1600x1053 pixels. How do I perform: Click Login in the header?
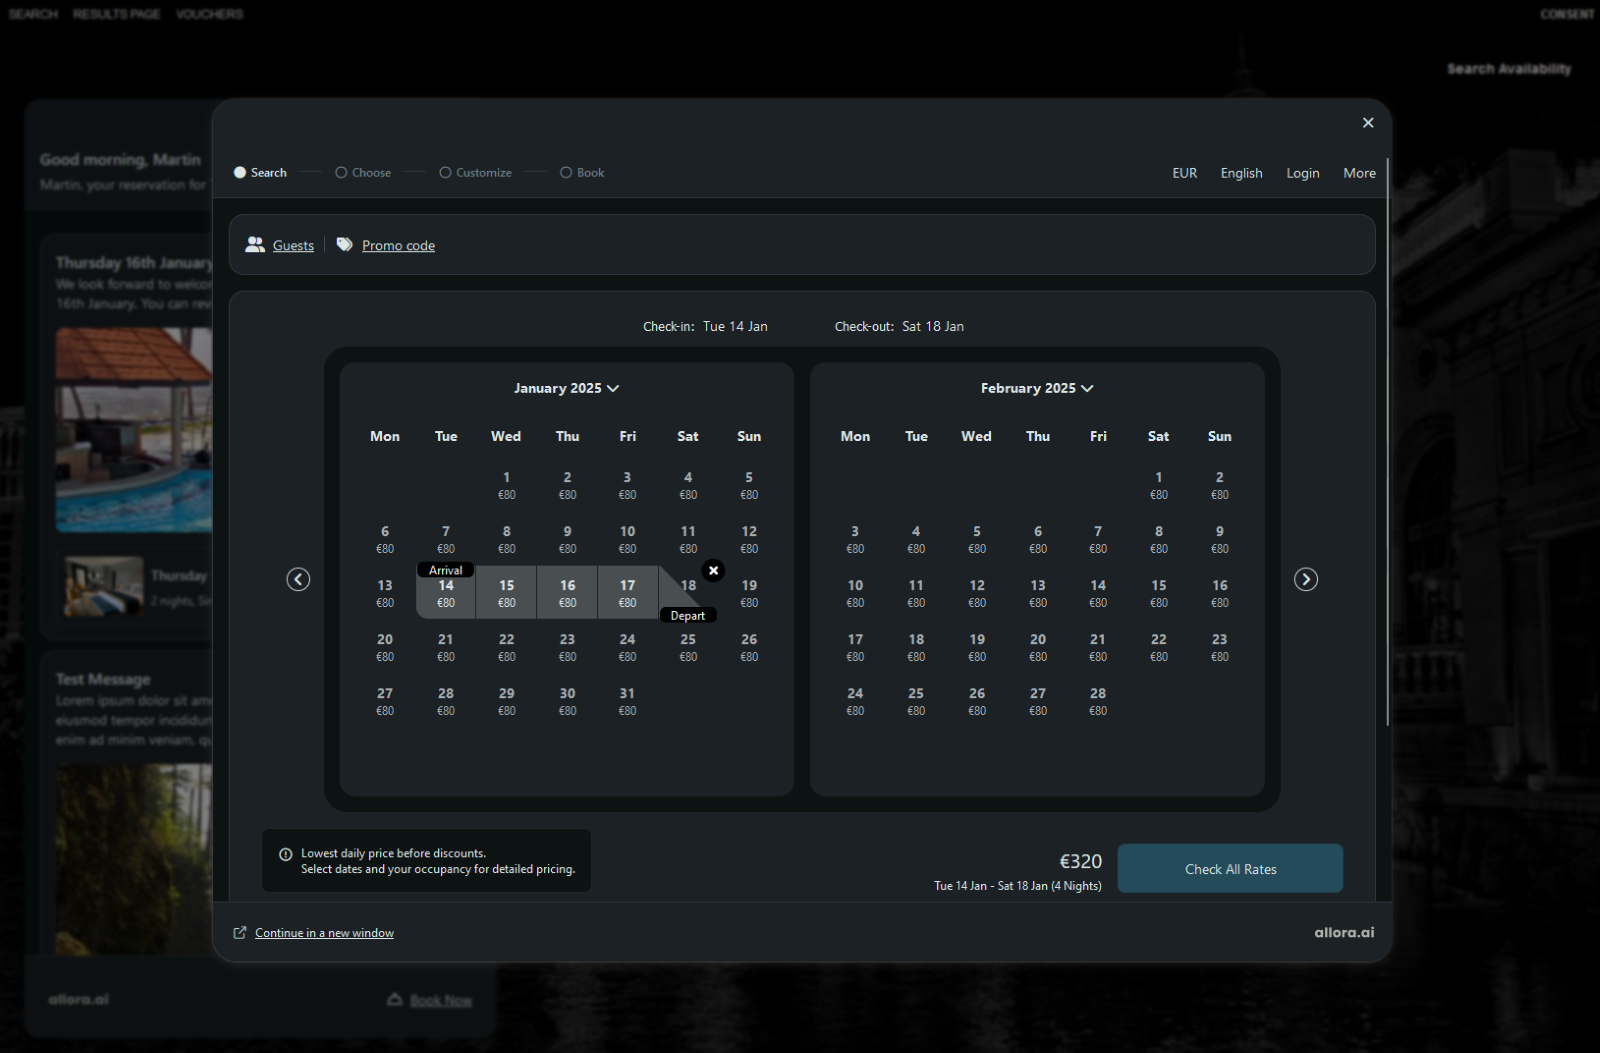(1303, 173)
